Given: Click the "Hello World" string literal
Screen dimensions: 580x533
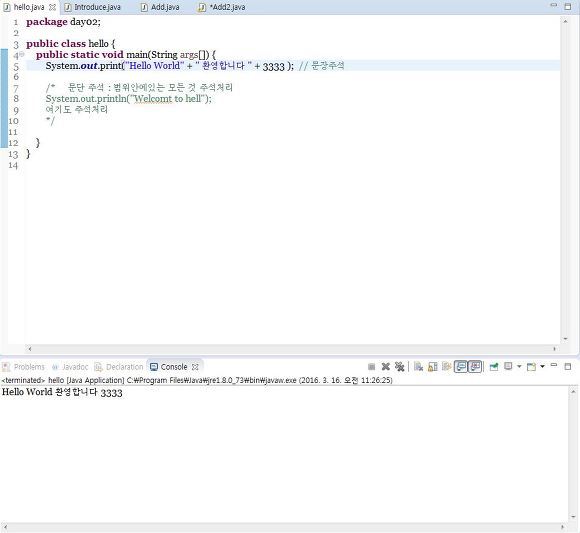Looking at the screenshot, I should pyautogui.click(x=155, y=66).
